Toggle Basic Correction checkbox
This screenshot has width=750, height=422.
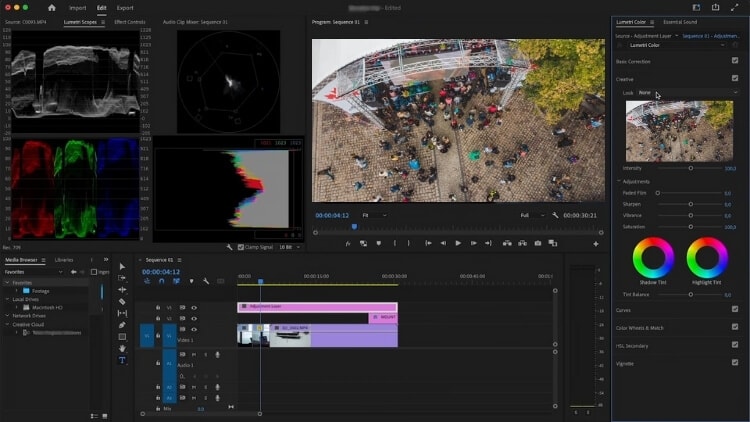click(735, 60)
